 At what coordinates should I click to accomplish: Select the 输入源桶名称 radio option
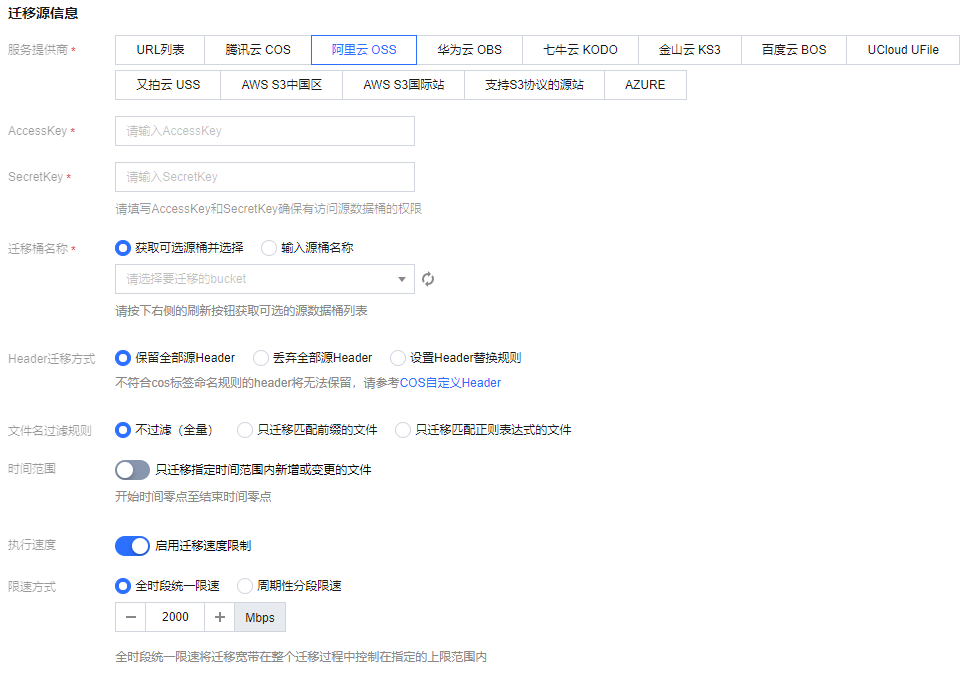click(x=269, y=248)
